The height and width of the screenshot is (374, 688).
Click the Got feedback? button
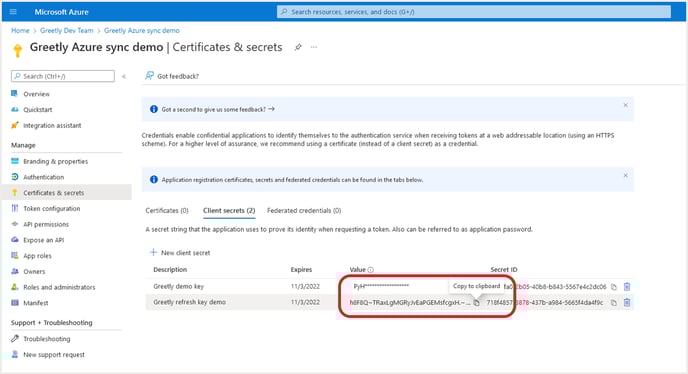point(172,76)
